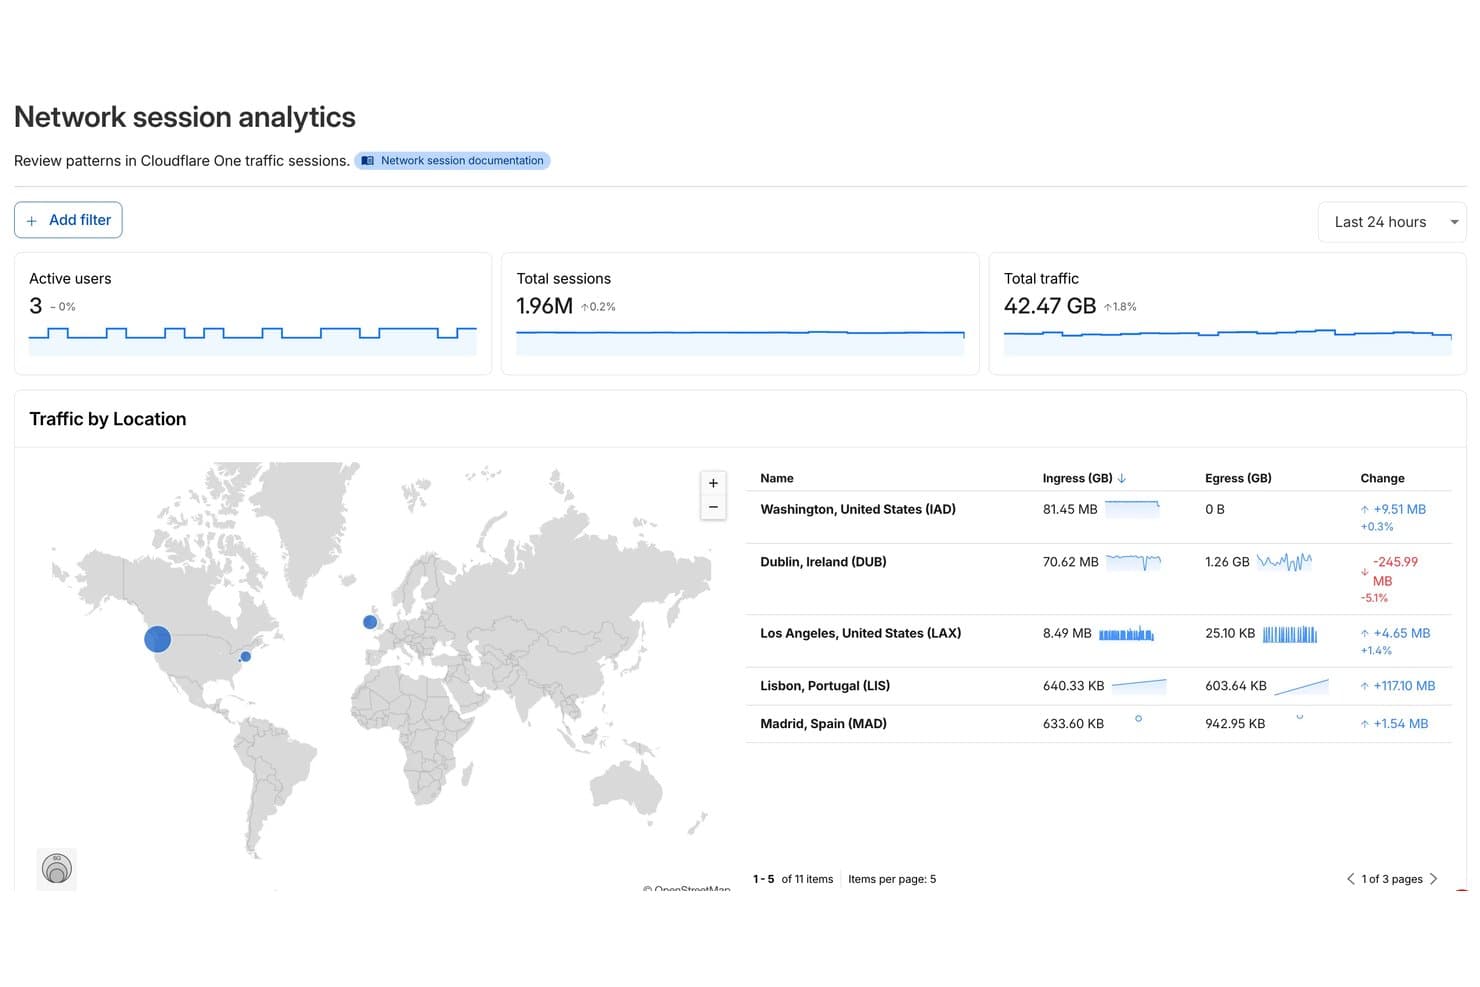Click the book icon in documentation badge

367,160
